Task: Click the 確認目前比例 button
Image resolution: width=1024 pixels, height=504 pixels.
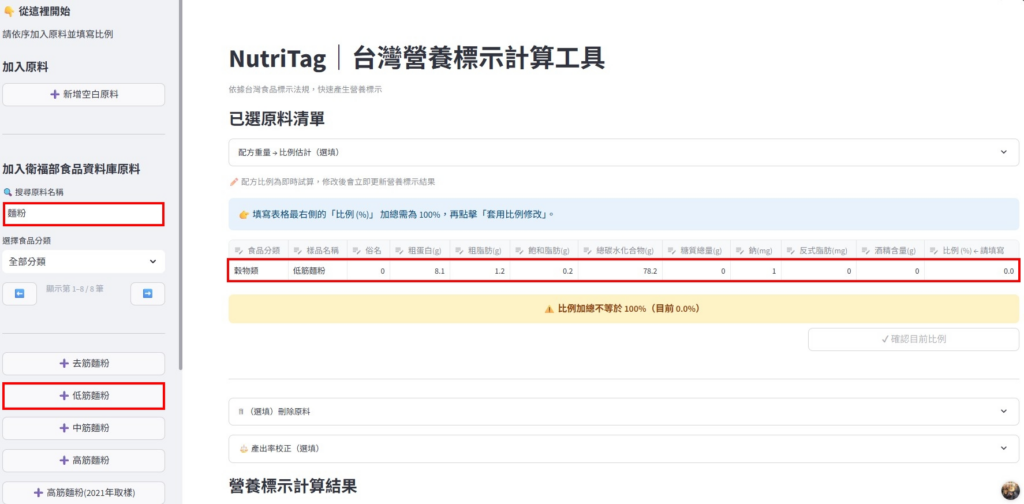Action: [914, 339]
